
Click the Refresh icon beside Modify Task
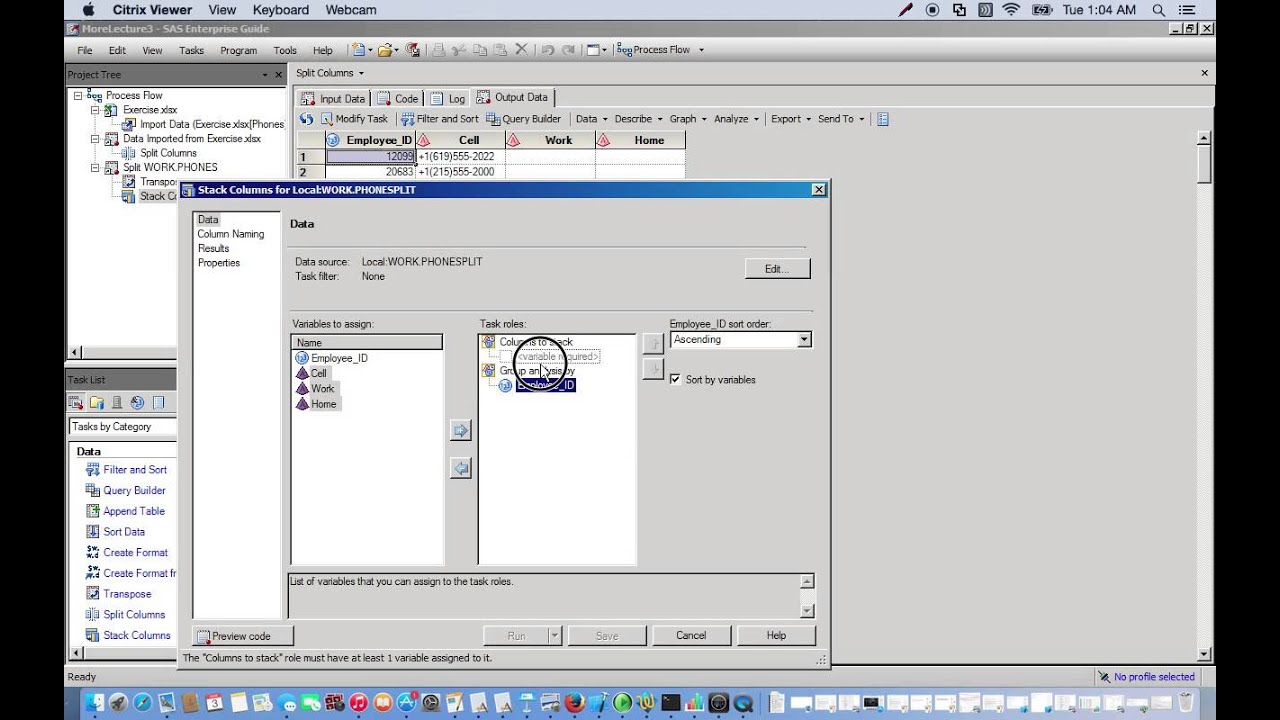(307, 119)
